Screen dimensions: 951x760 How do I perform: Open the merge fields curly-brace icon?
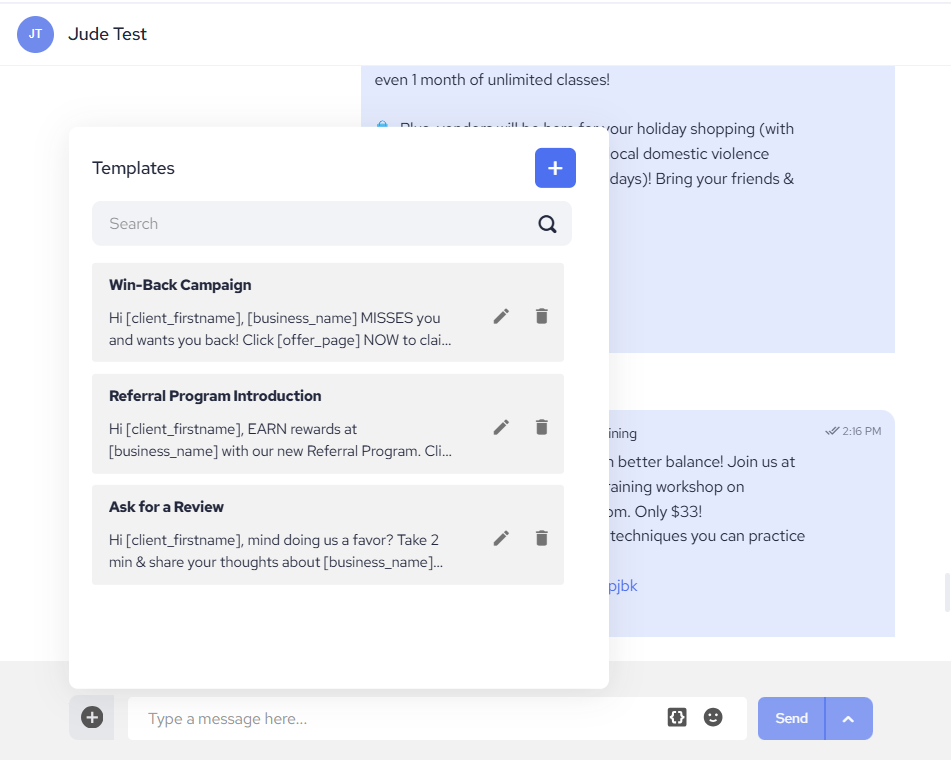tap(677, 717)
